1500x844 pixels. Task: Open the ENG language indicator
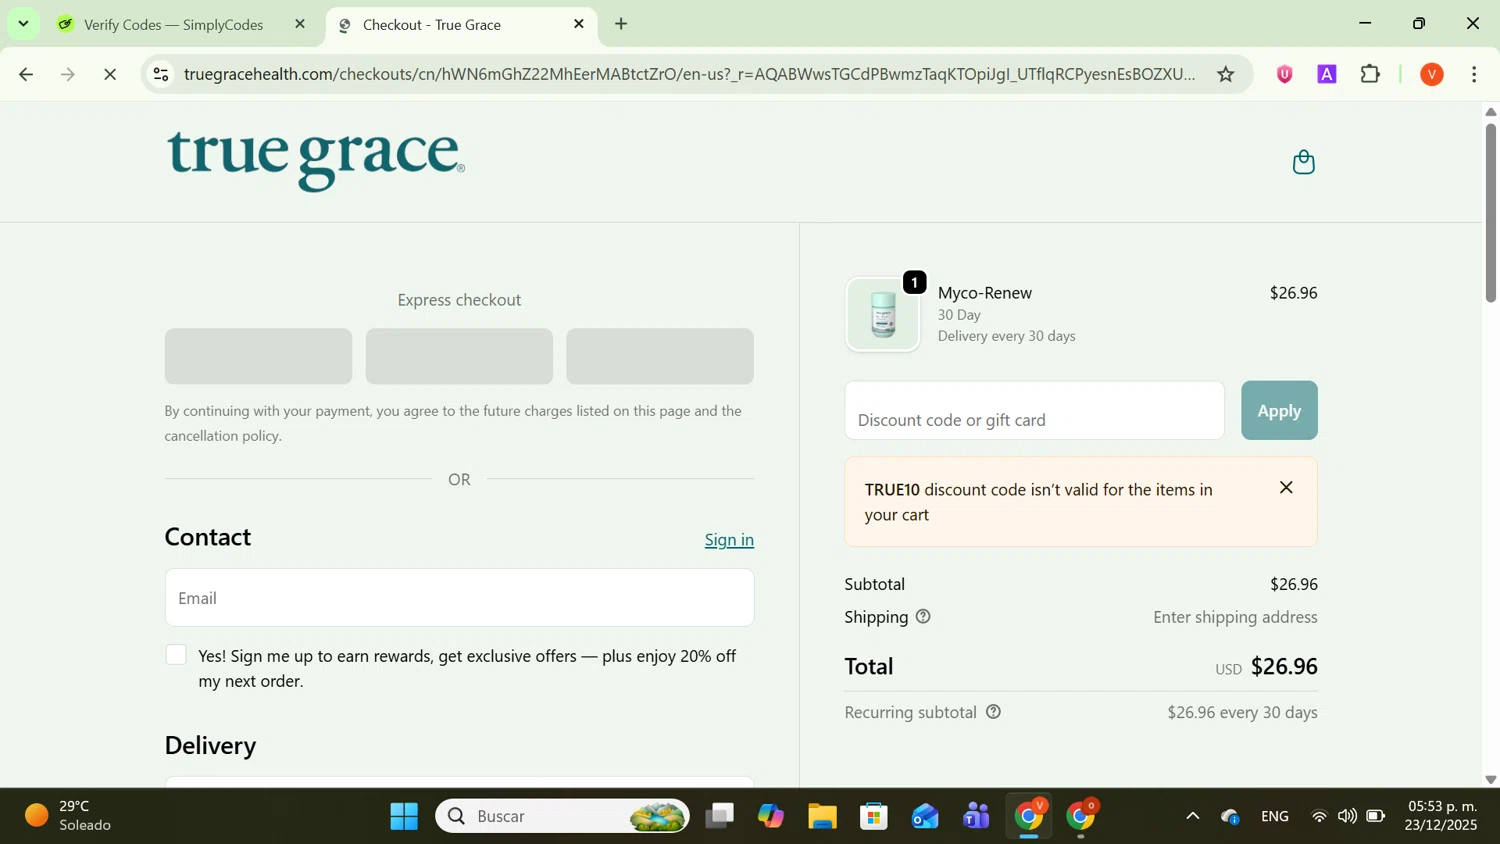[x=1275, y=817]
